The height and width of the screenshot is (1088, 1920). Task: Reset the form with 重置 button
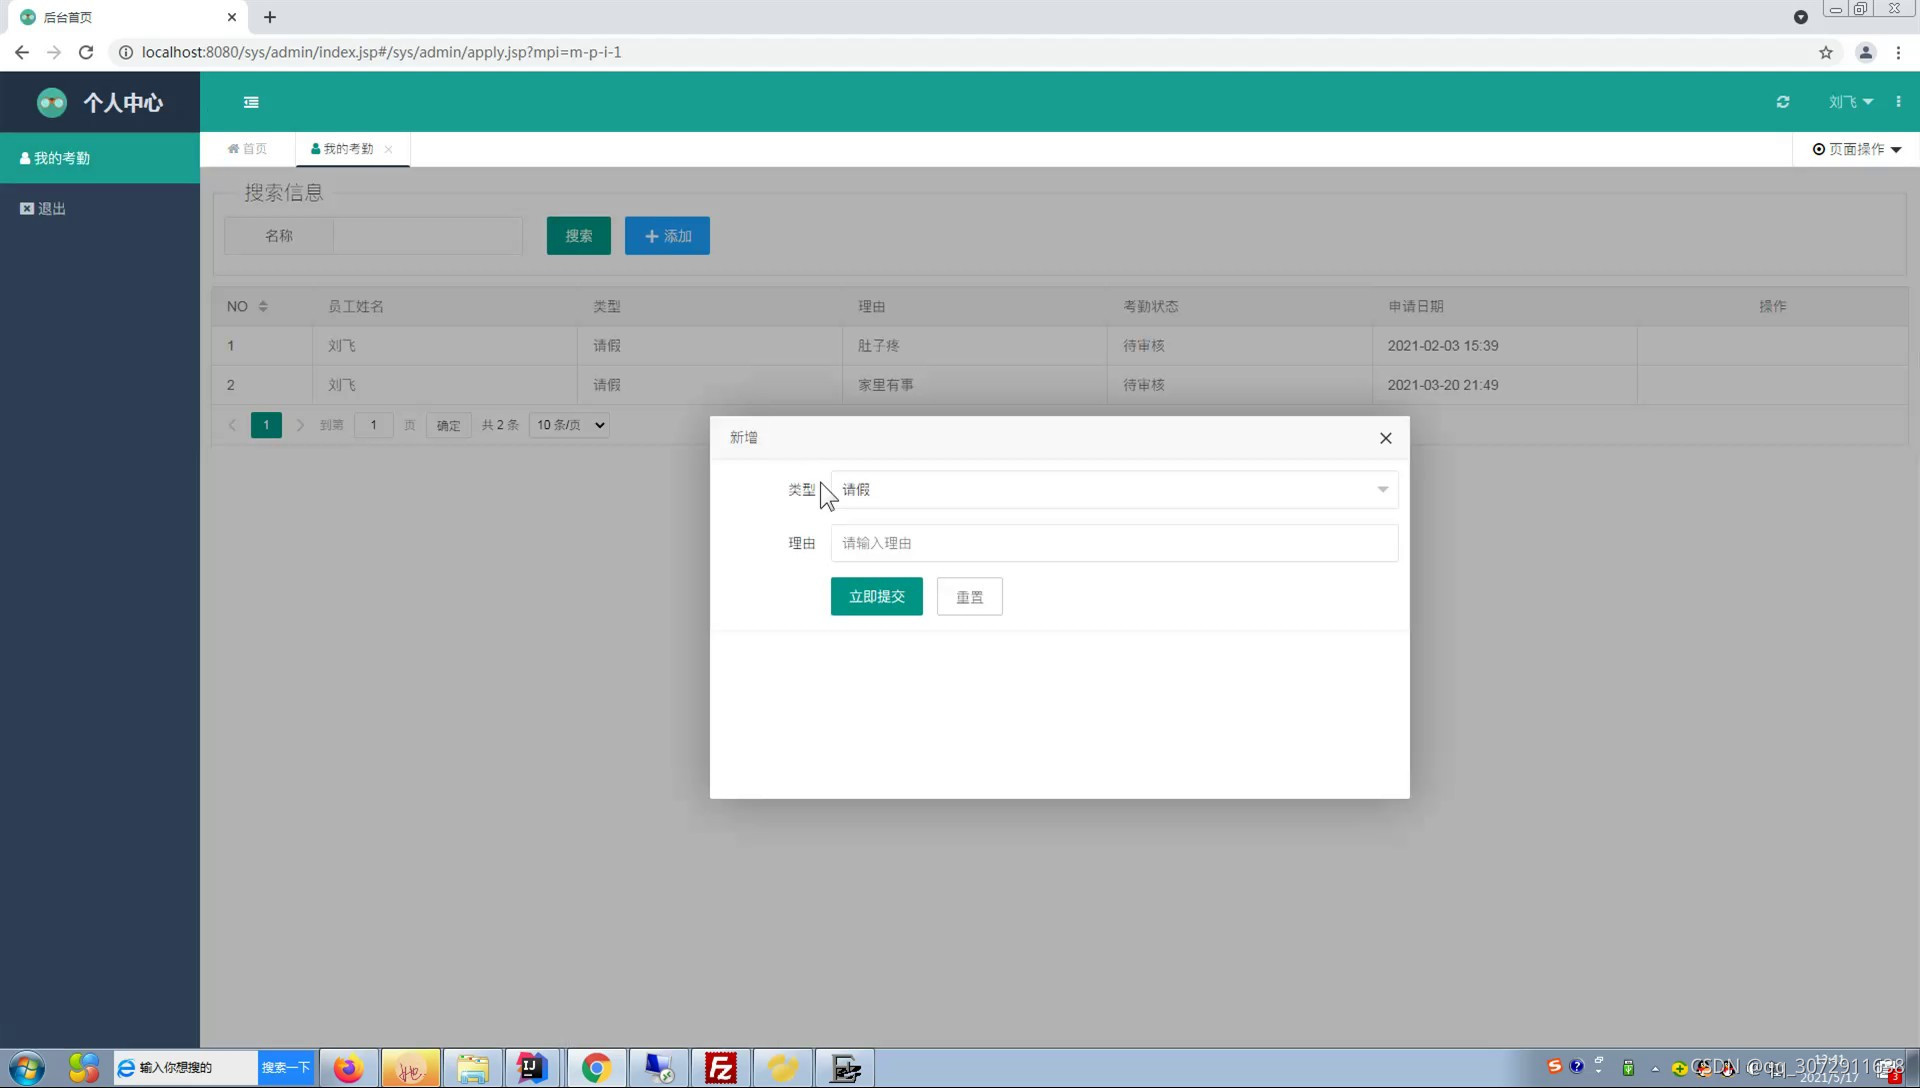click(969, 597)
